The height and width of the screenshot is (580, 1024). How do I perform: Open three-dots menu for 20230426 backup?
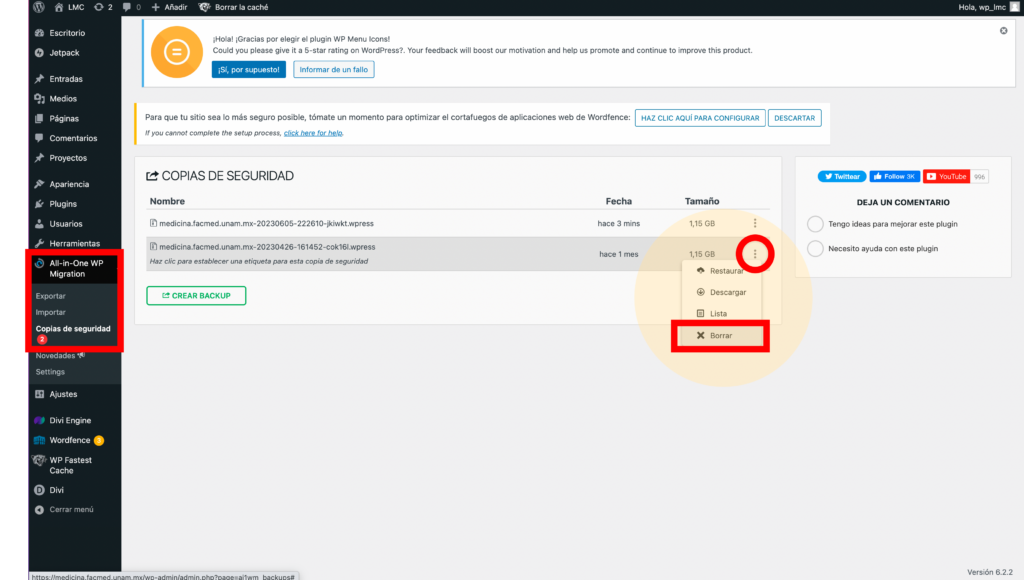coord(755,254)
